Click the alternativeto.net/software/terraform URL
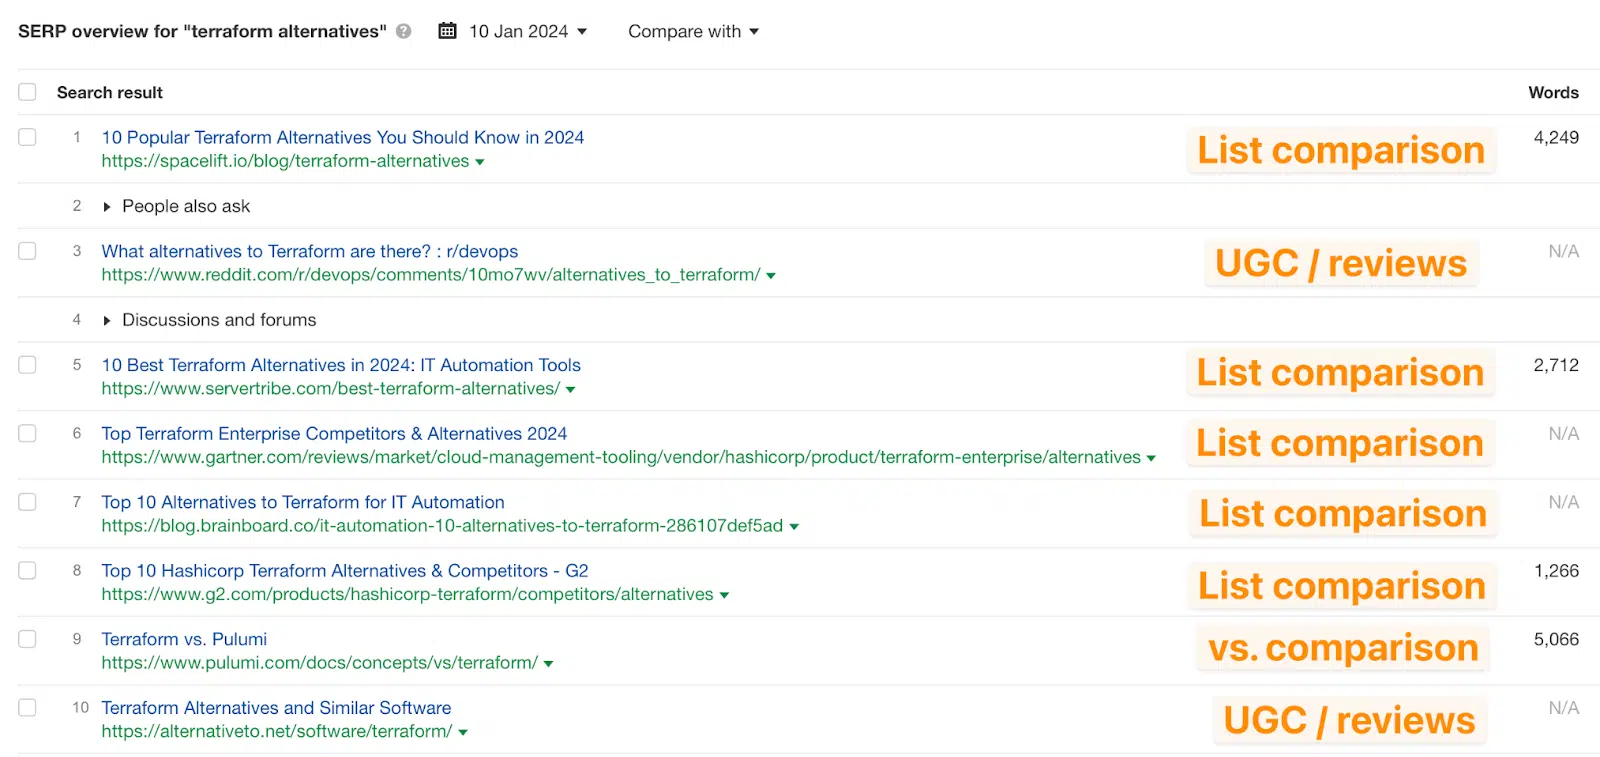Image resolution: width=1600 pixels, height=757 pixels. [x=277, y=731]
